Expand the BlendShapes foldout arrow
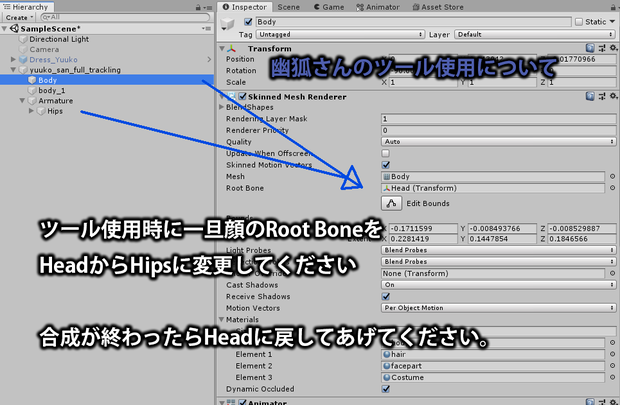 pyautogui.click(x=221, y=107)
